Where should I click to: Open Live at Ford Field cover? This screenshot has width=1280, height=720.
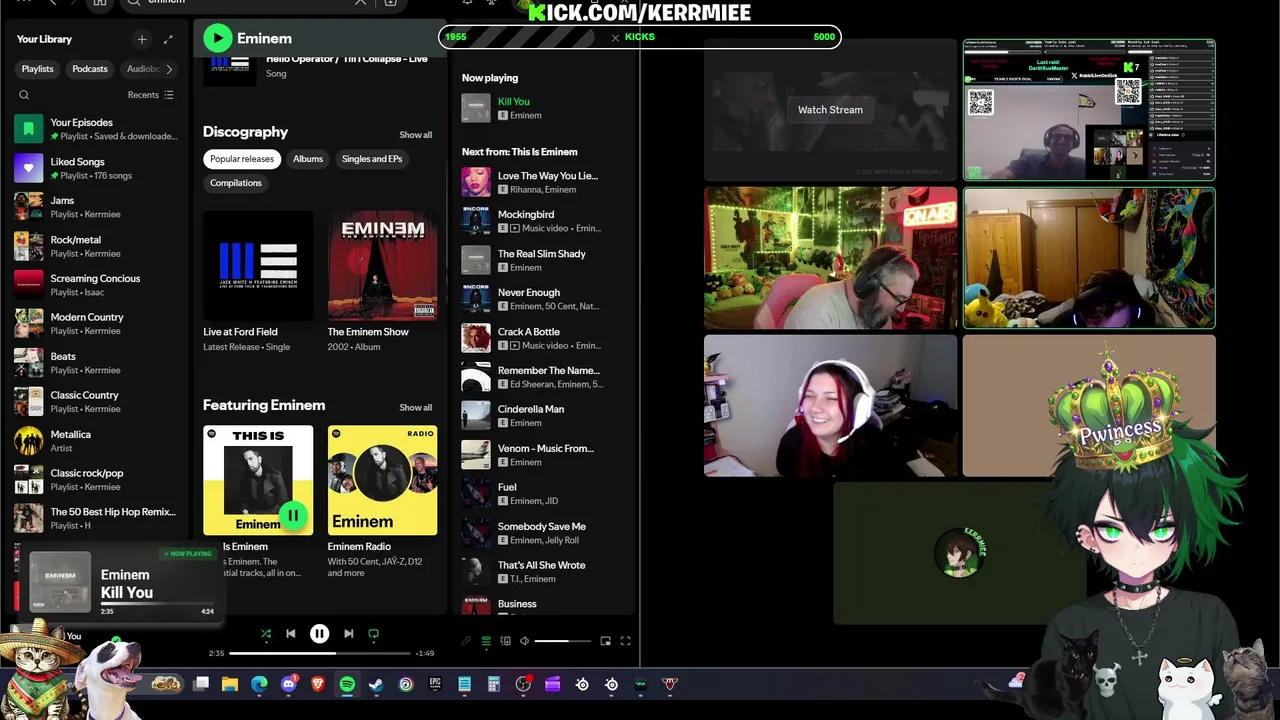(x=258, y=265)
